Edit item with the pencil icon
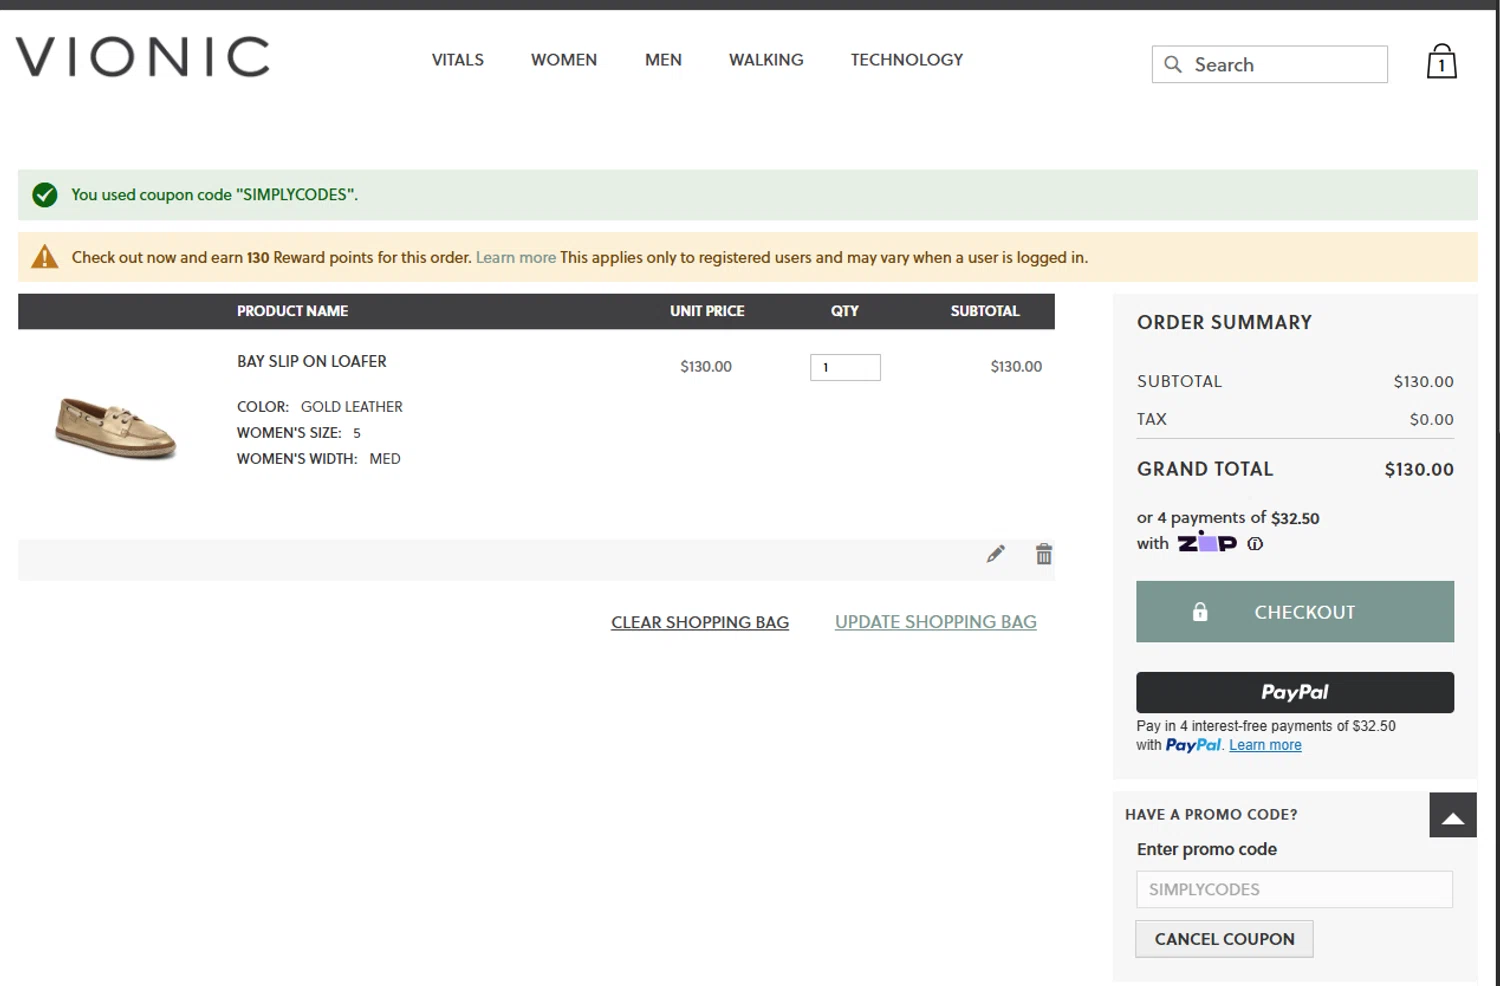1500x986 pixels. click(x=995, y=554)
